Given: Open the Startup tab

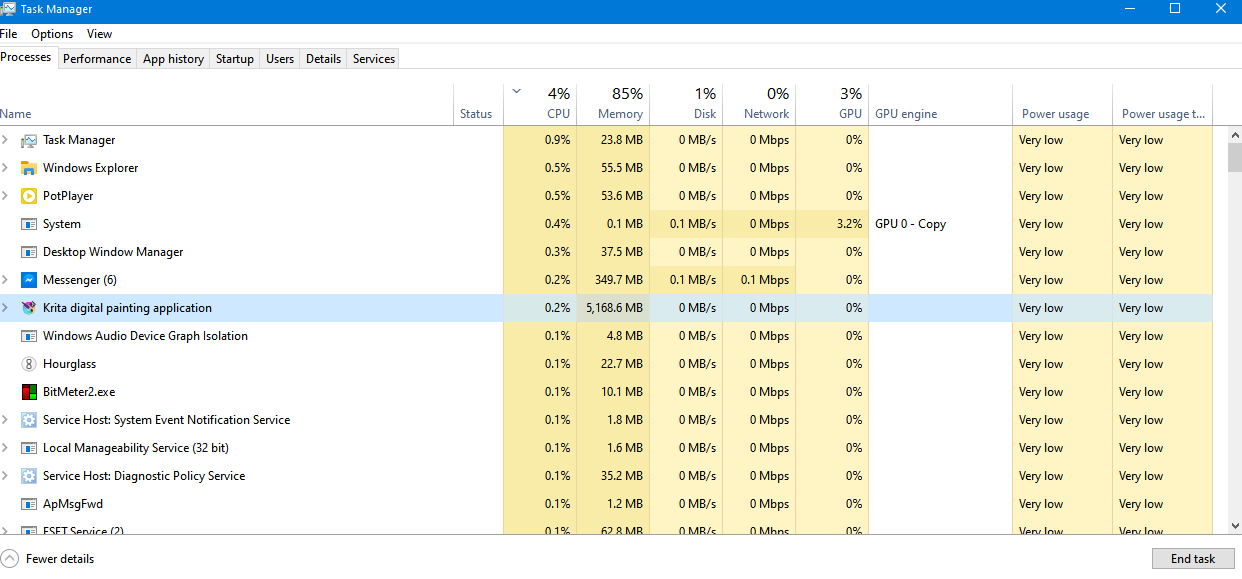Looking at the screenshot, I should click(235, 59).
